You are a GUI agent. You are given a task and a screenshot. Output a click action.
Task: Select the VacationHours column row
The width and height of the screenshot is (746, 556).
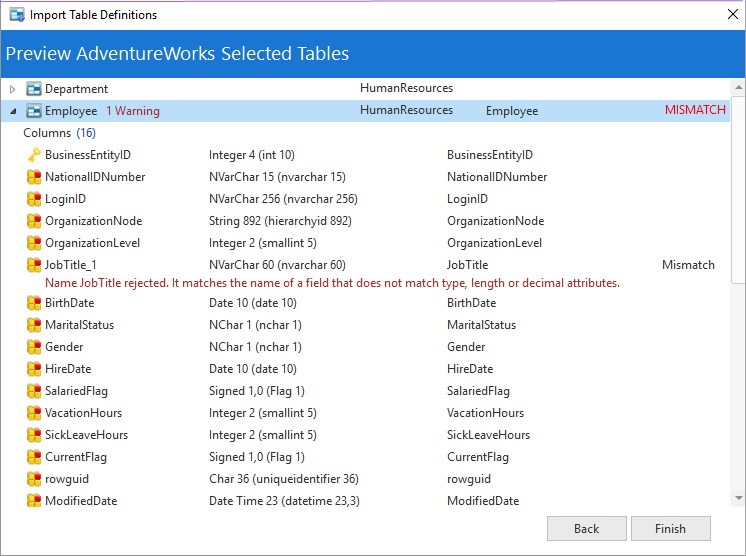pos(83,413)
